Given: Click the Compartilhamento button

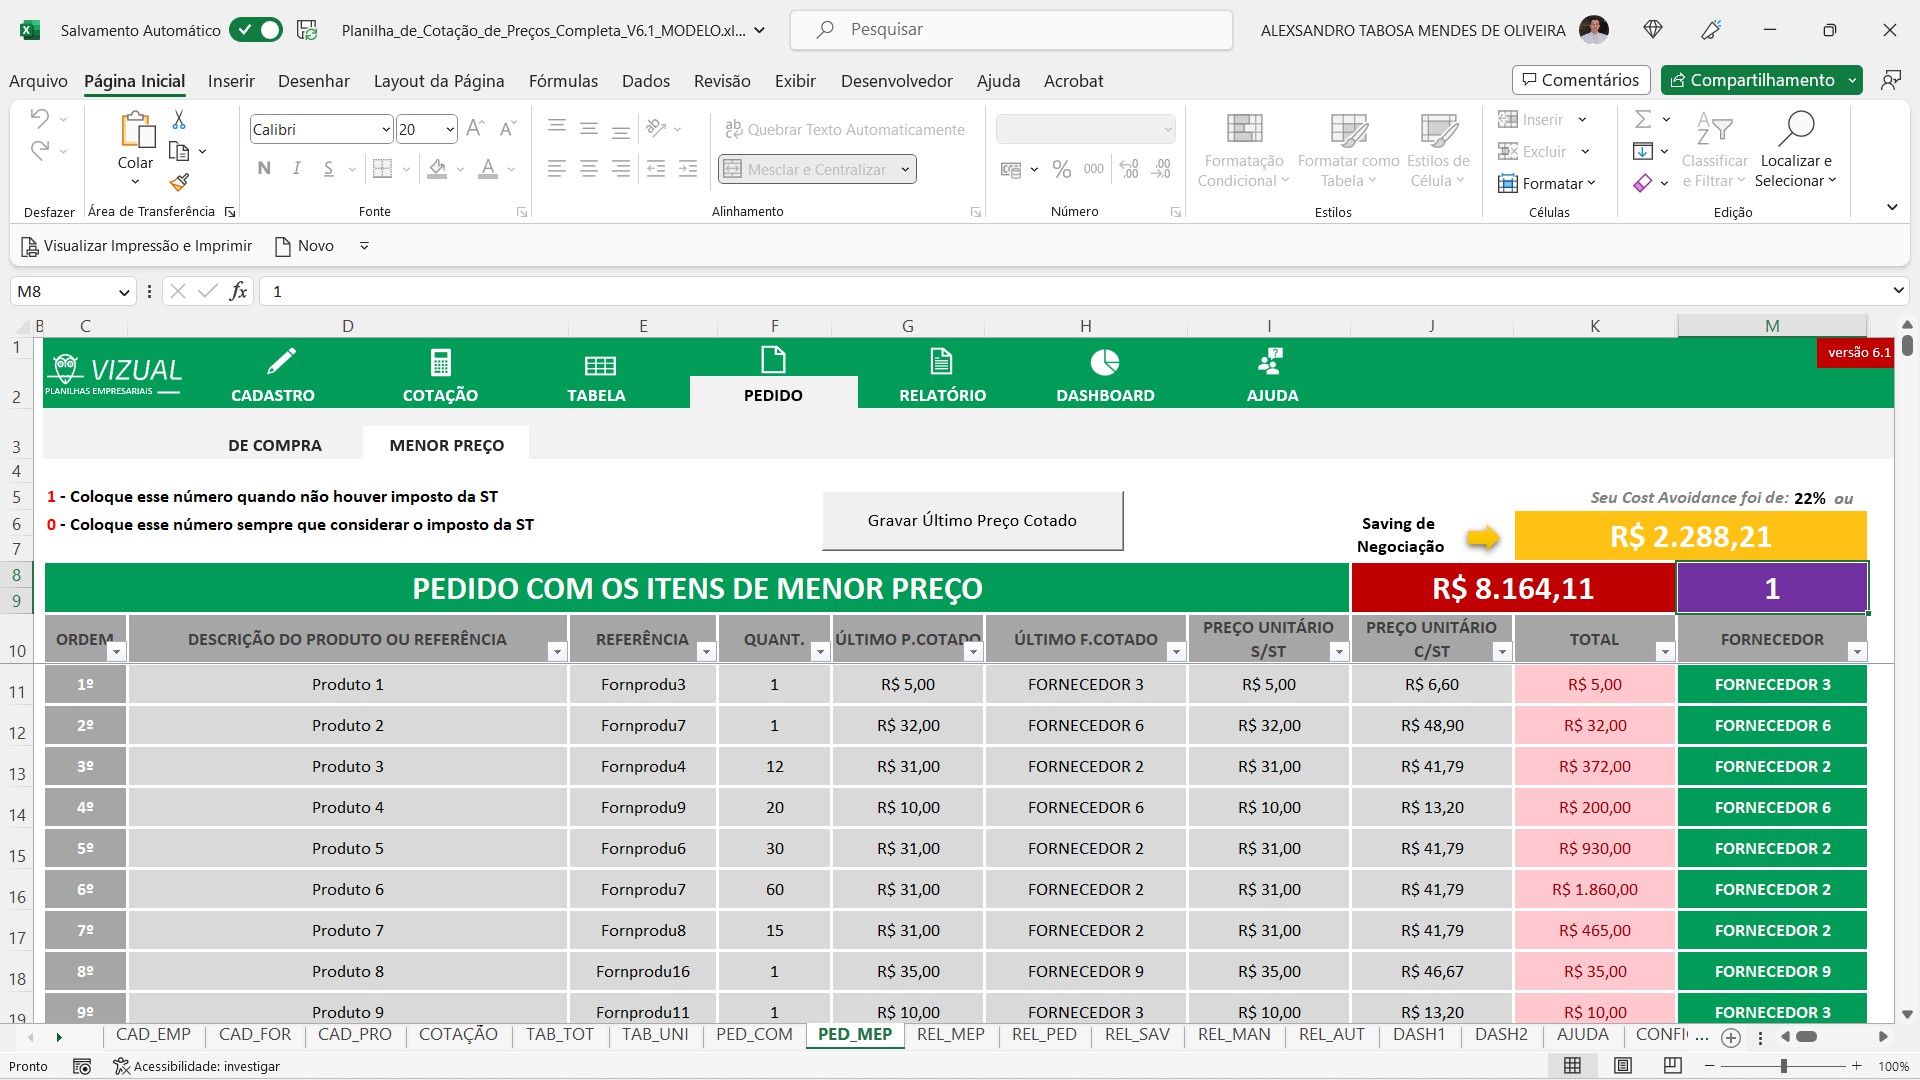Looking at the screenshot, I should tap(1752, 80).
